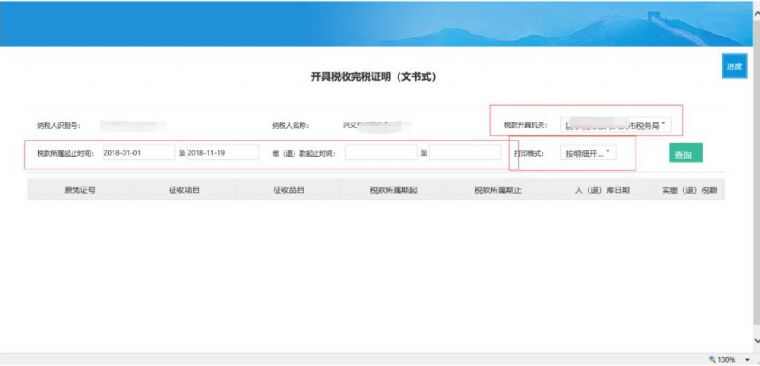This screenshot has width=760, height=366.
Task: Click the 纳税人识别号 label
Action: [x=59, y=125]
